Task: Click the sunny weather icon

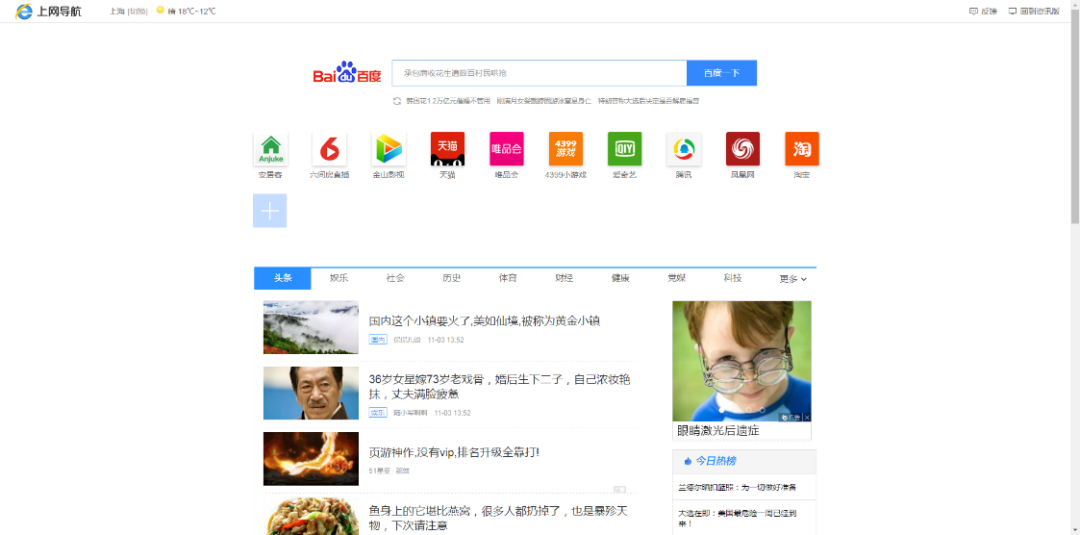Action: point(160,10)
